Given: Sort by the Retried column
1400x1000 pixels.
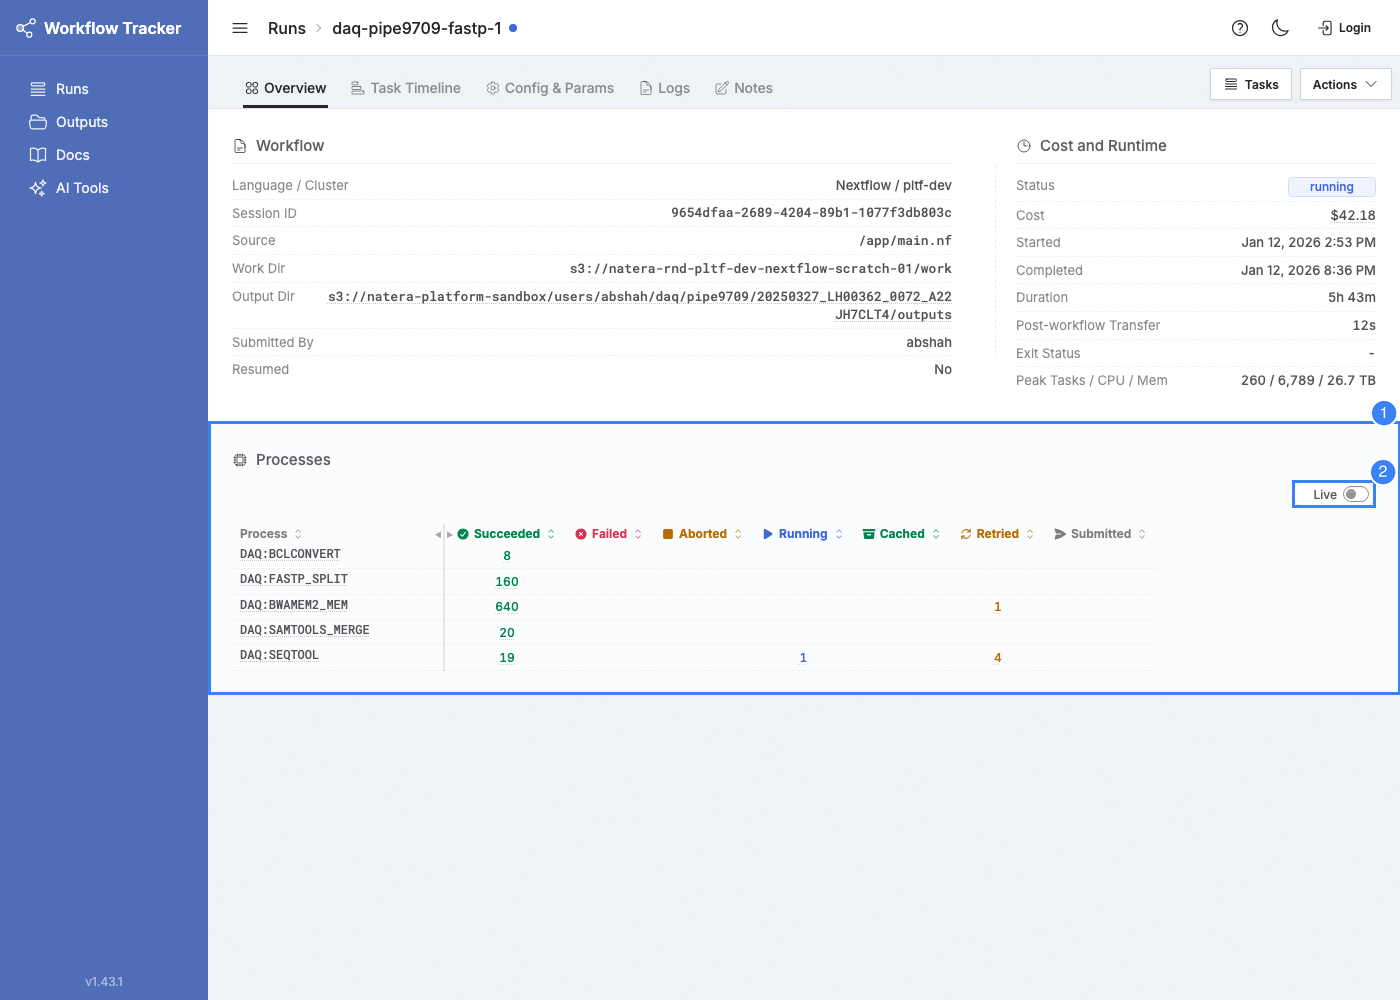Looking at the screenshot, I should tap(1030, 534).
